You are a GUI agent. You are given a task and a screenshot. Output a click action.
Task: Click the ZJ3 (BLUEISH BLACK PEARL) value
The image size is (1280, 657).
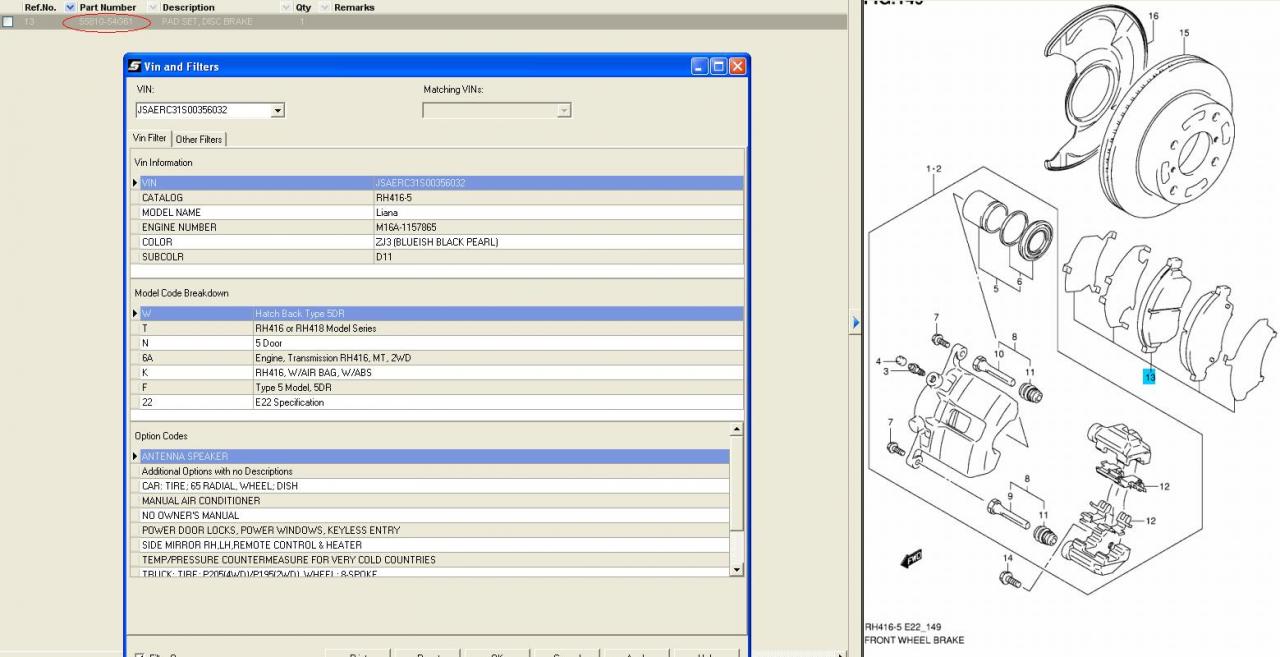(x=437, y=242)
